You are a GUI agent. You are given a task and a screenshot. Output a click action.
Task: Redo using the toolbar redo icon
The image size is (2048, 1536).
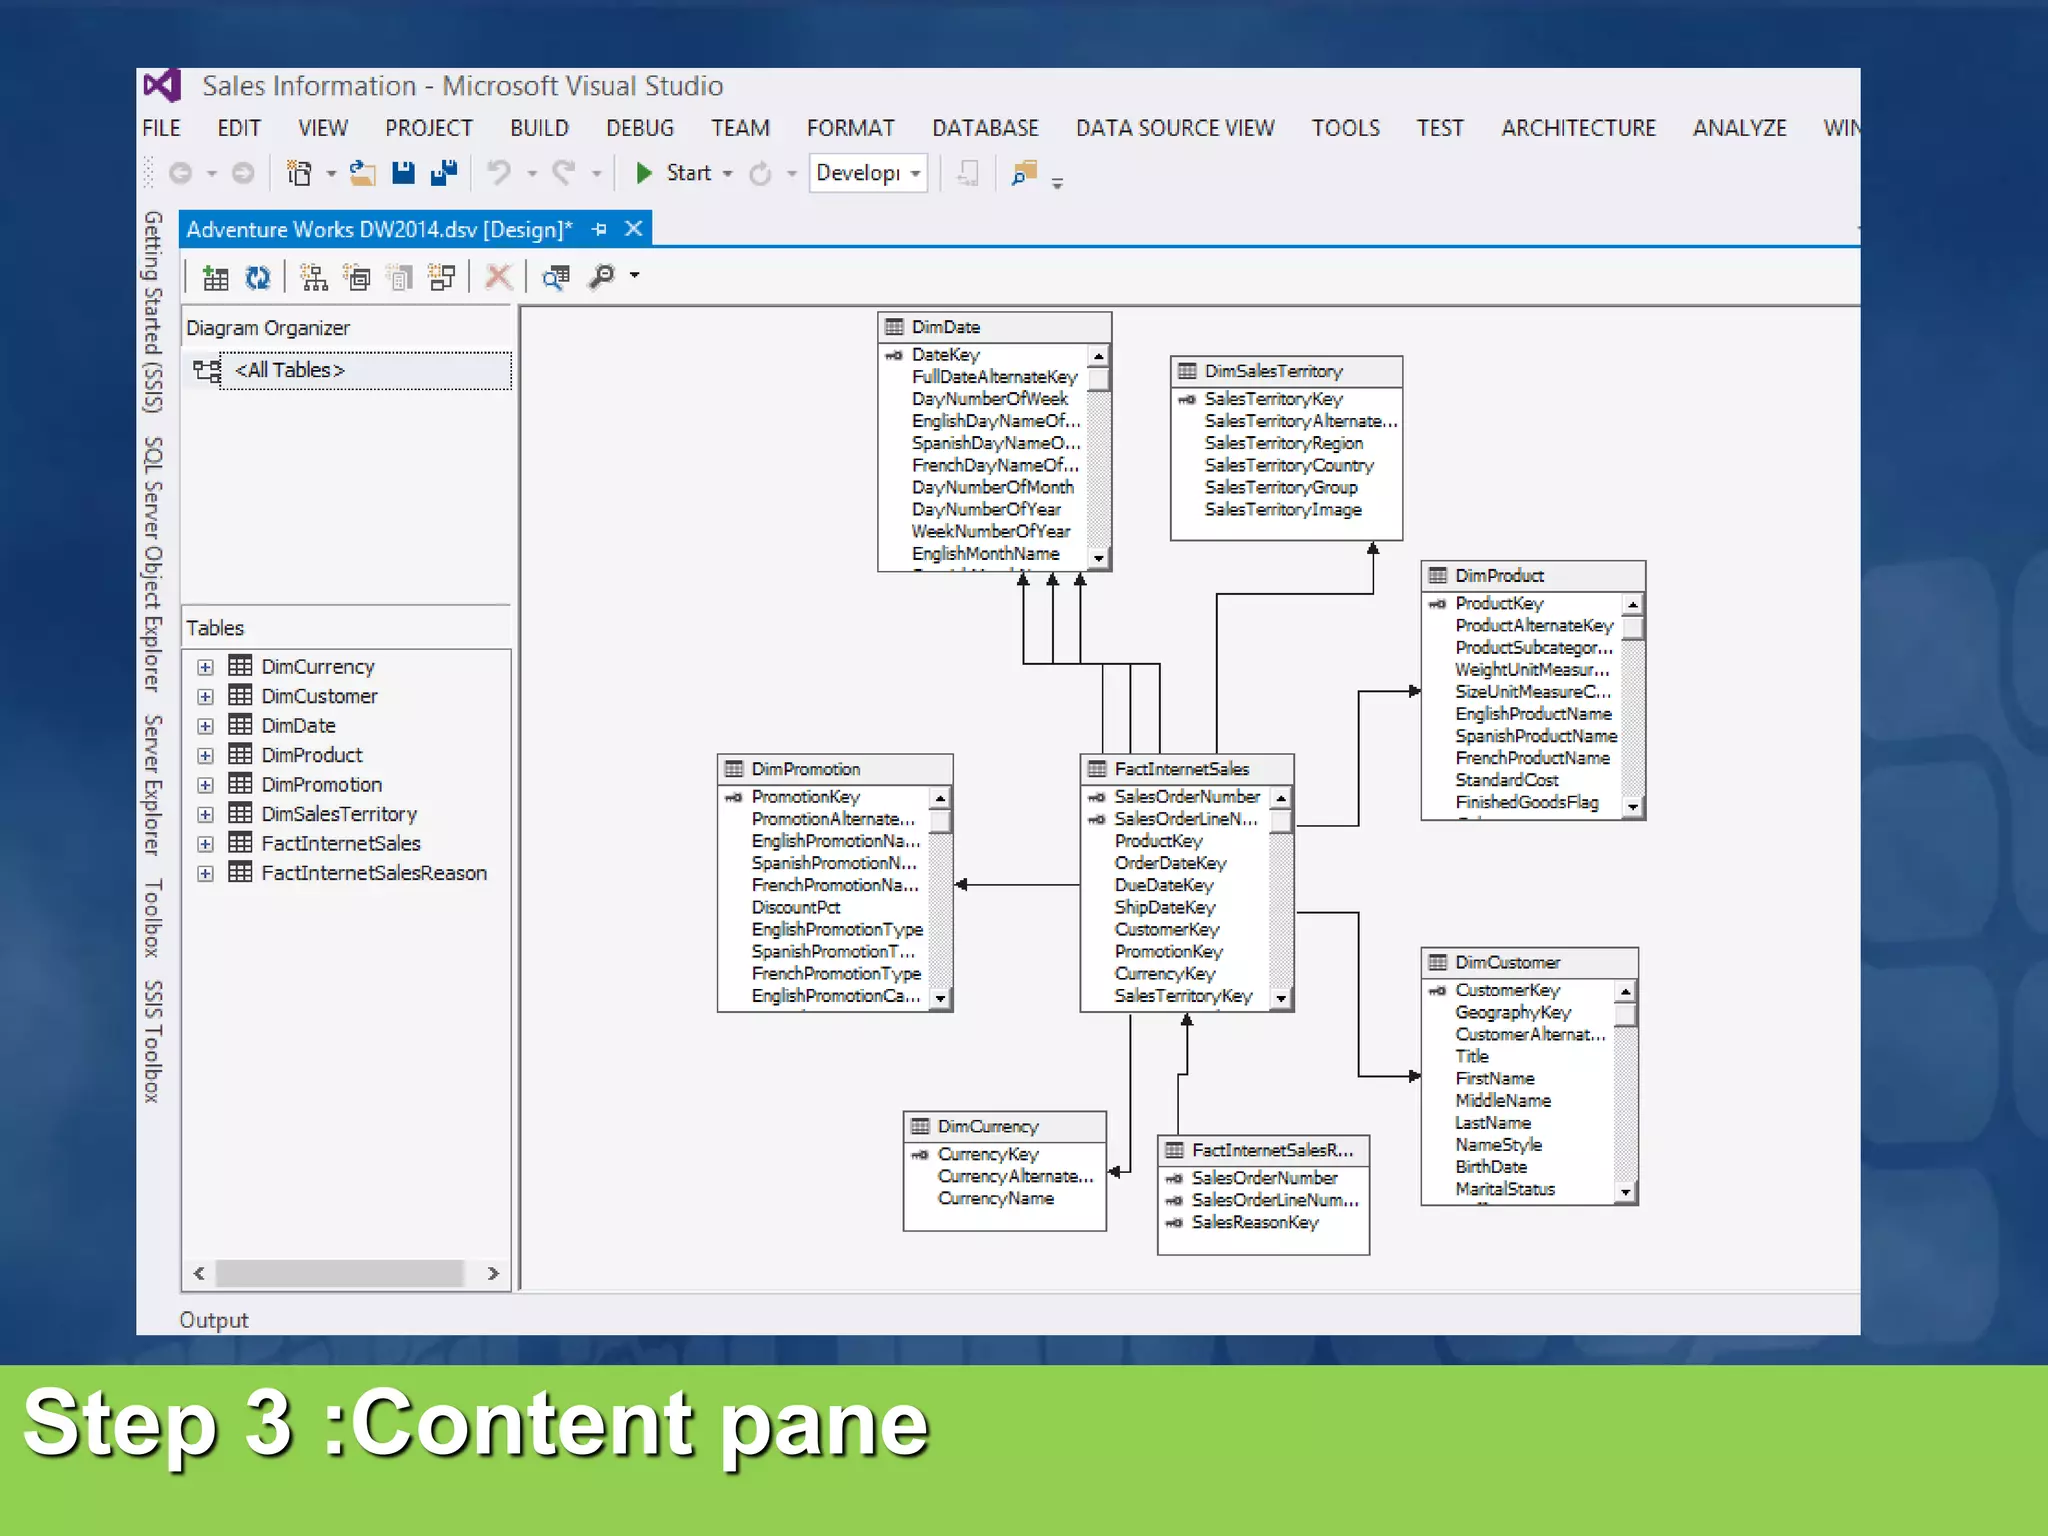tap(565, 173)
